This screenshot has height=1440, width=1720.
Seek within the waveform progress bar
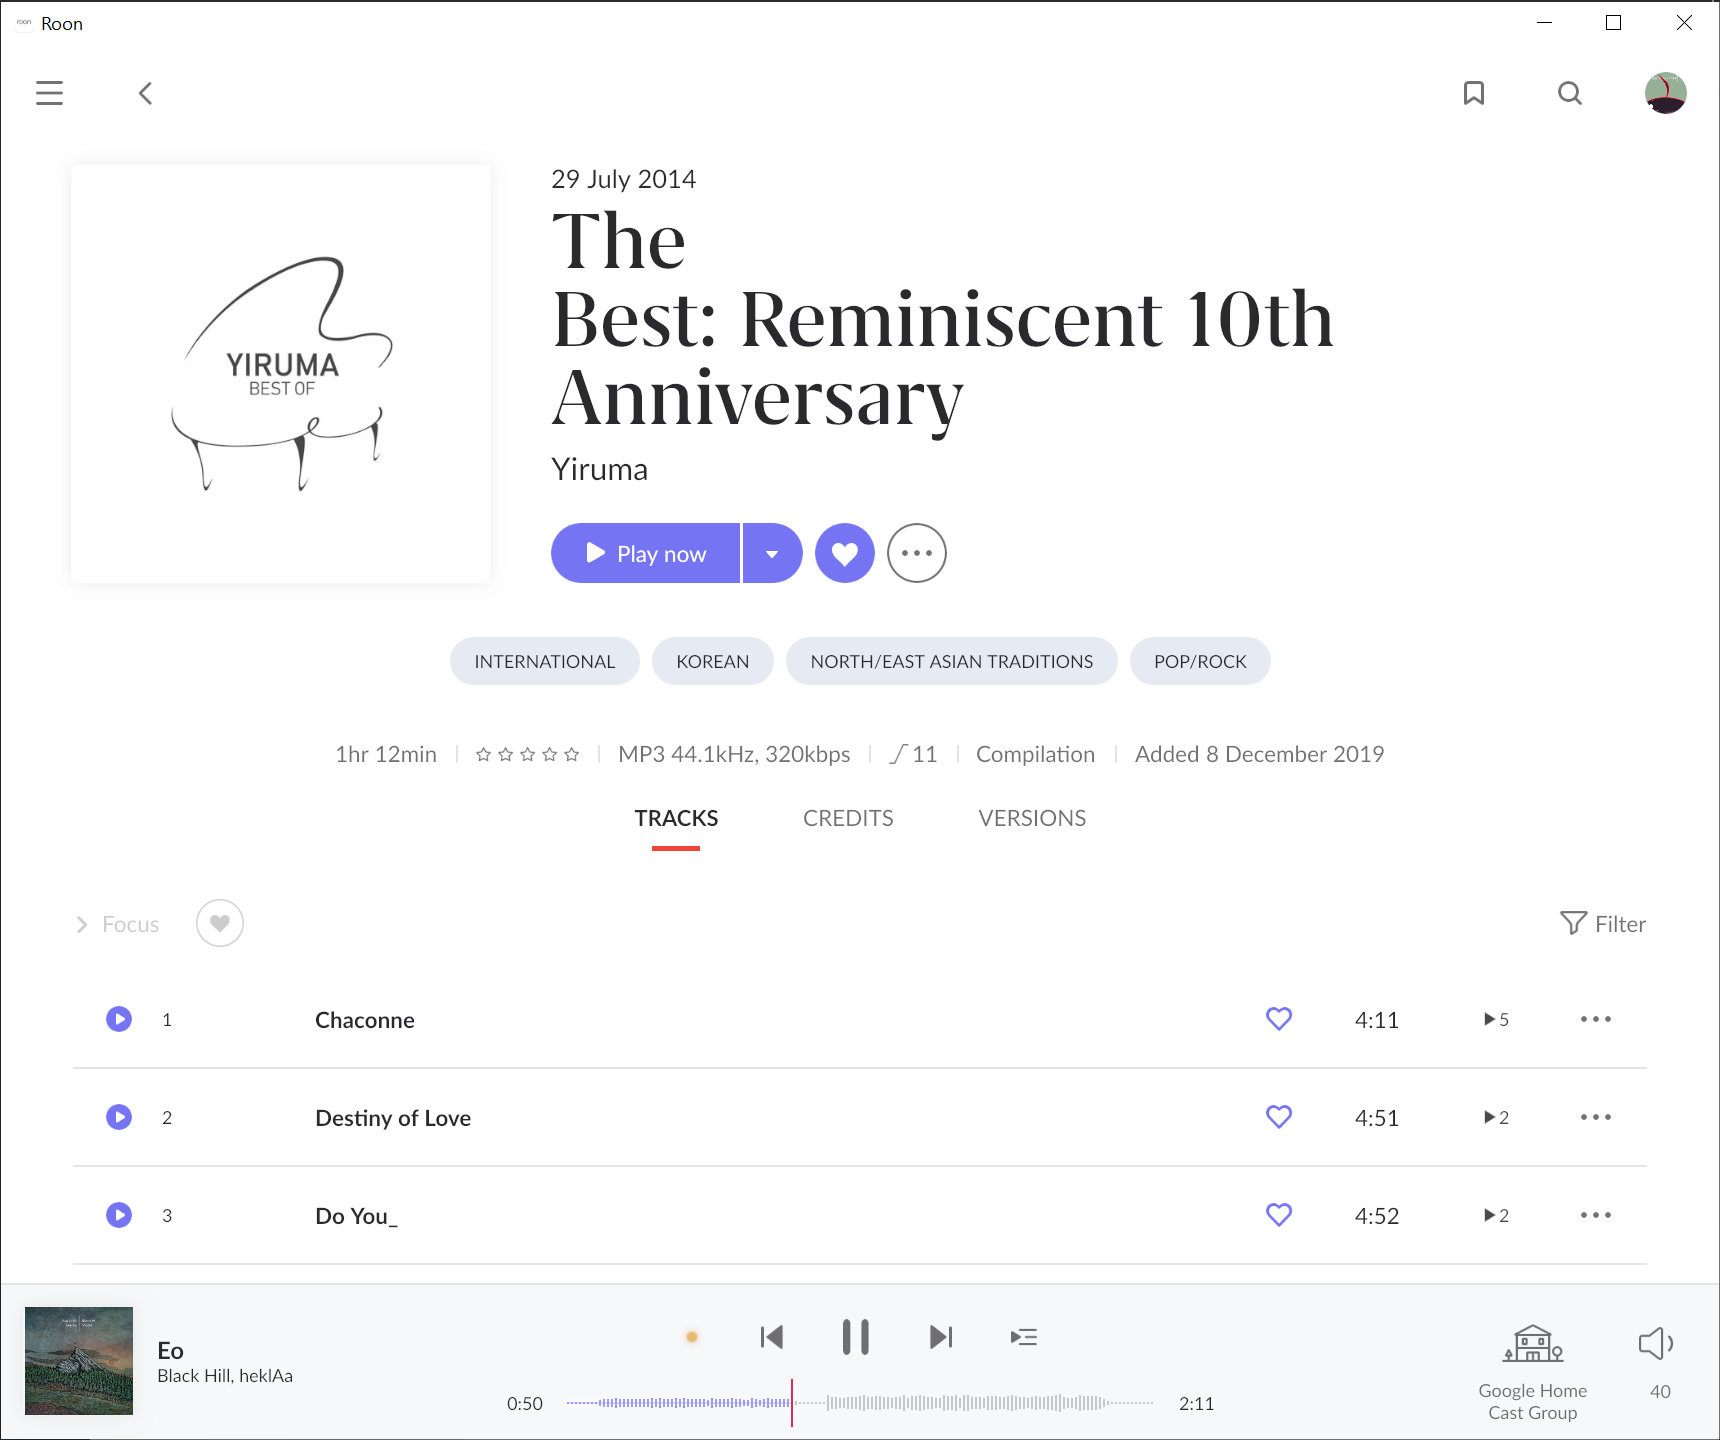click(x=860, y=1403)
